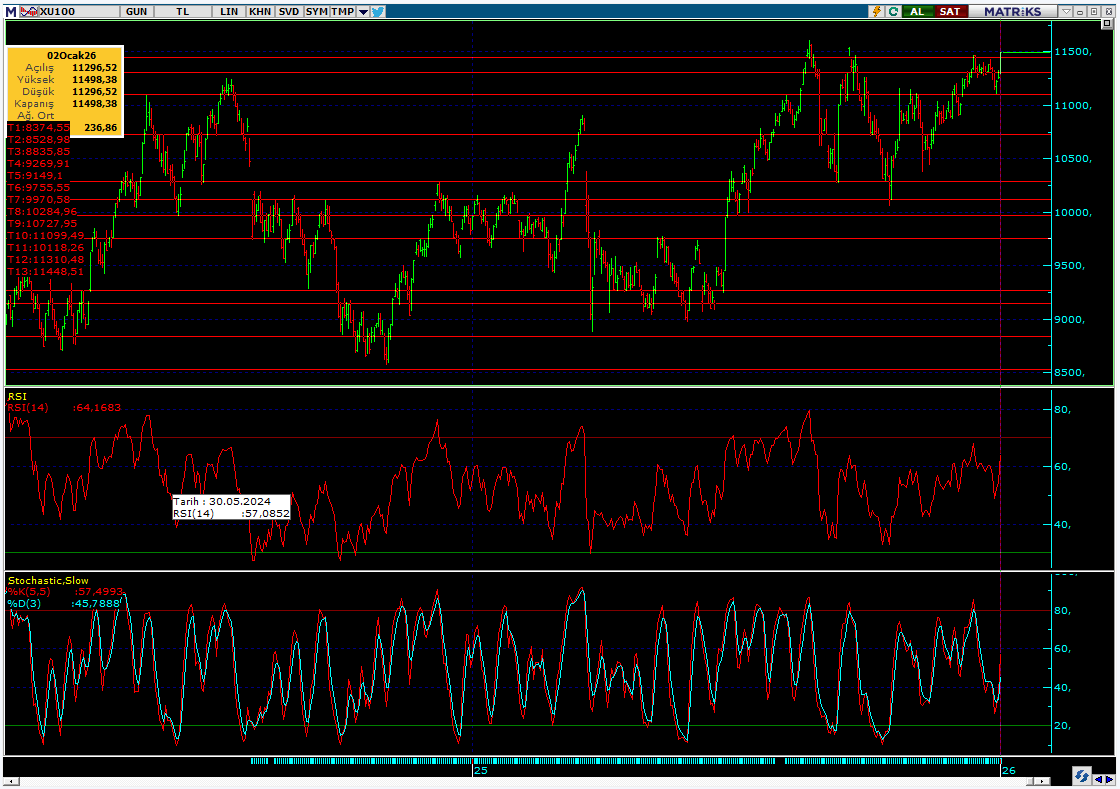Click trend label T8:10284,96
Screen dimensions: 1120x789
coord(42,211)
